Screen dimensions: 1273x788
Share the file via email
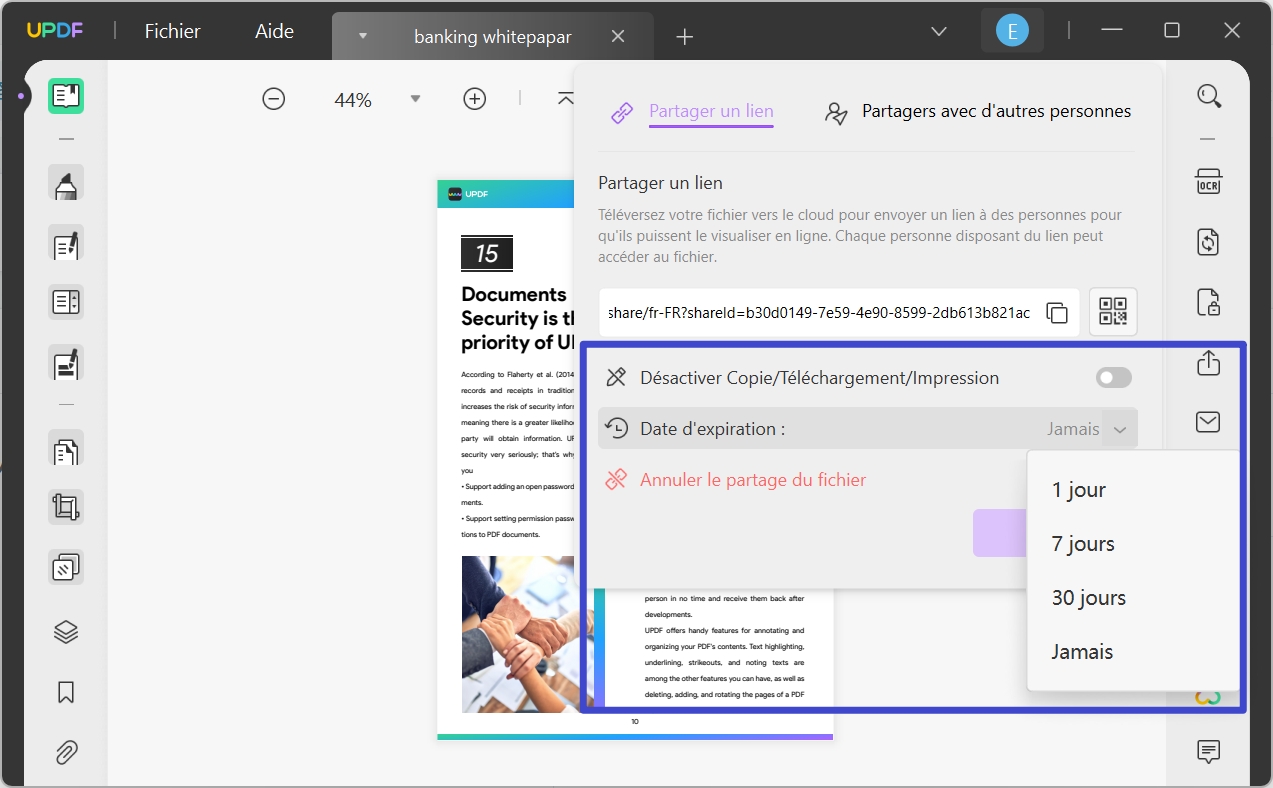[x=1208, y=421]
